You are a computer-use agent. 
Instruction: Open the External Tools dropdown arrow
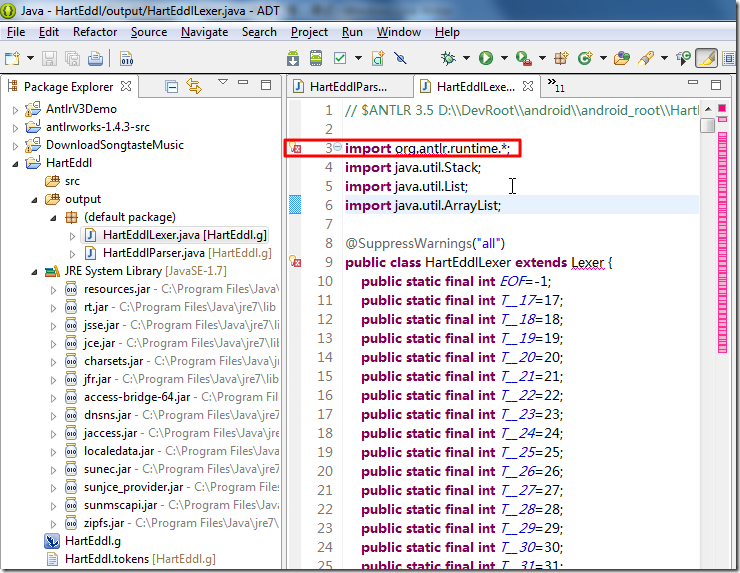click(x=542, y=59)
